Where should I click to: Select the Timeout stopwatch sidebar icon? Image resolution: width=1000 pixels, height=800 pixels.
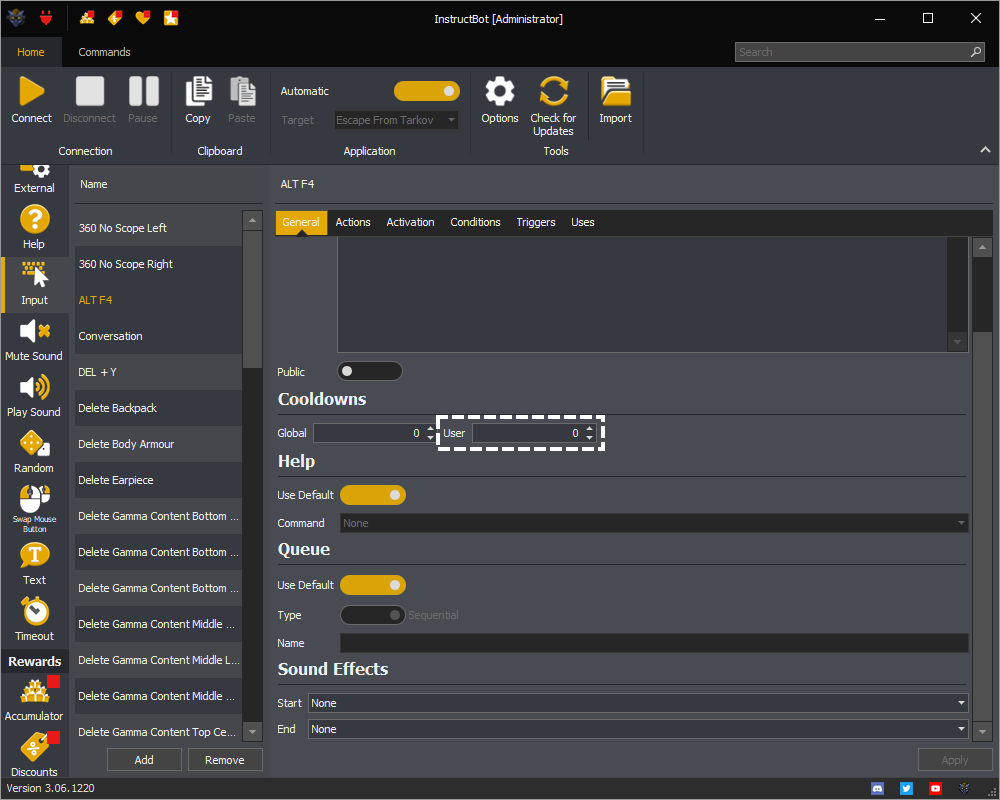click(x=34, y=611)
